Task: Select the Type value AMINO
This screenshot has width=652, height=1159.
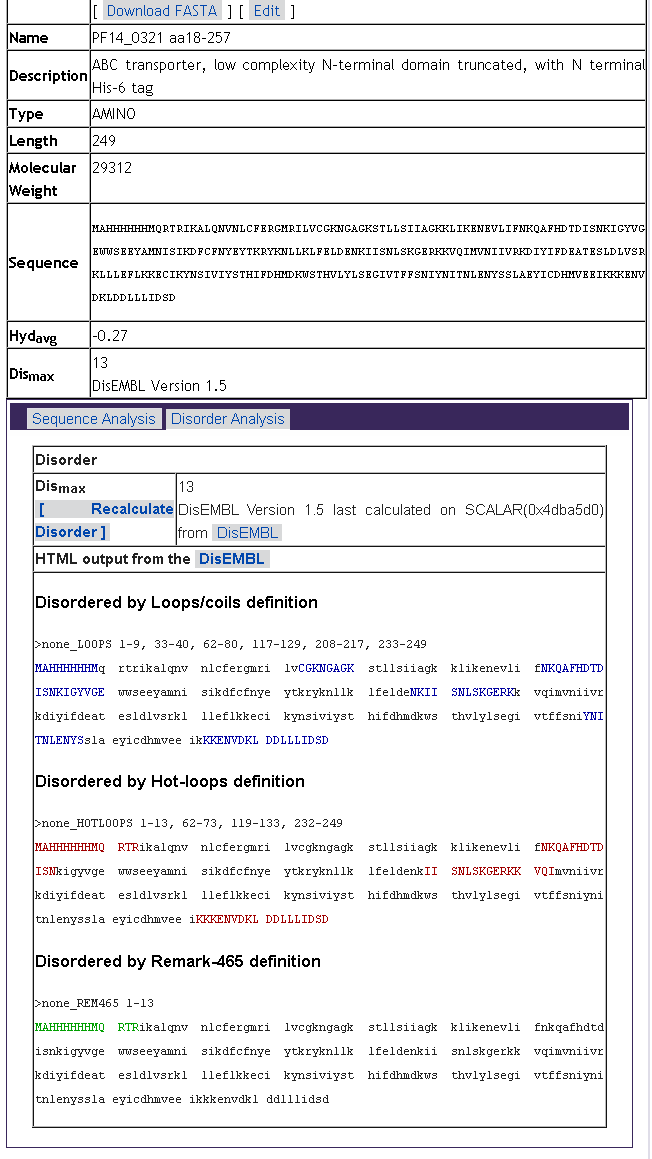Action: (x=114, y=114)
